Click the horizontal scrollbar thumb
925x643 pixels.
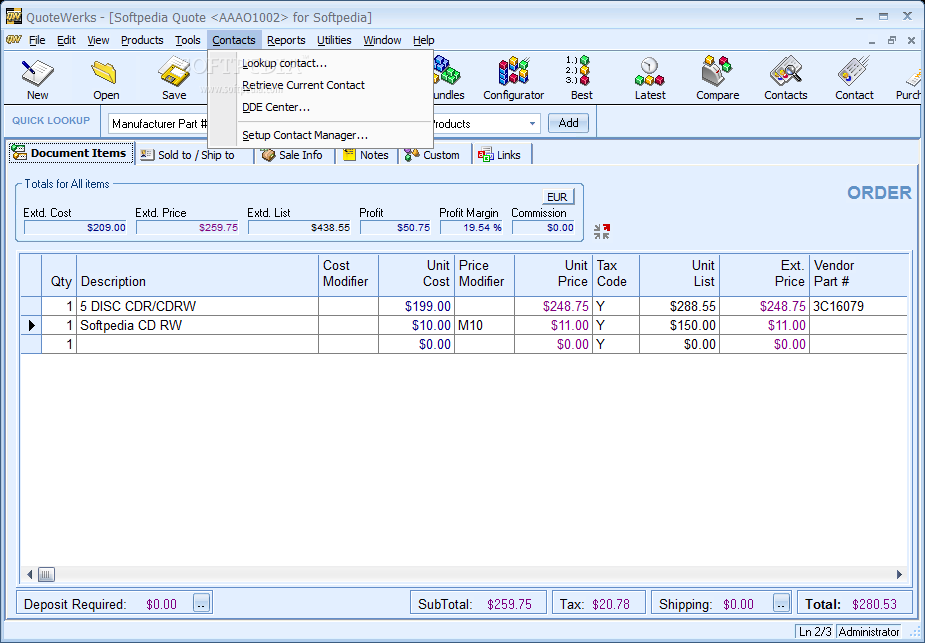[x=46, y=574]
